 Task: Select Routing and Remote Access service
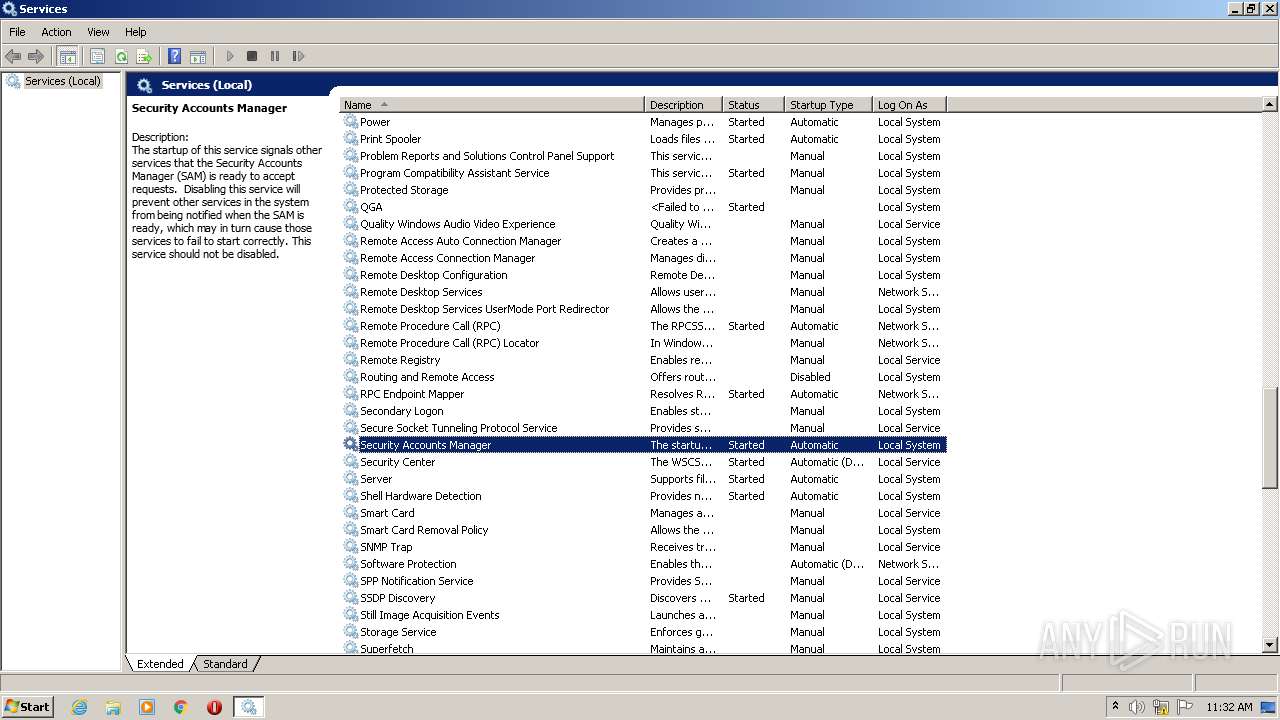point(643,377)
